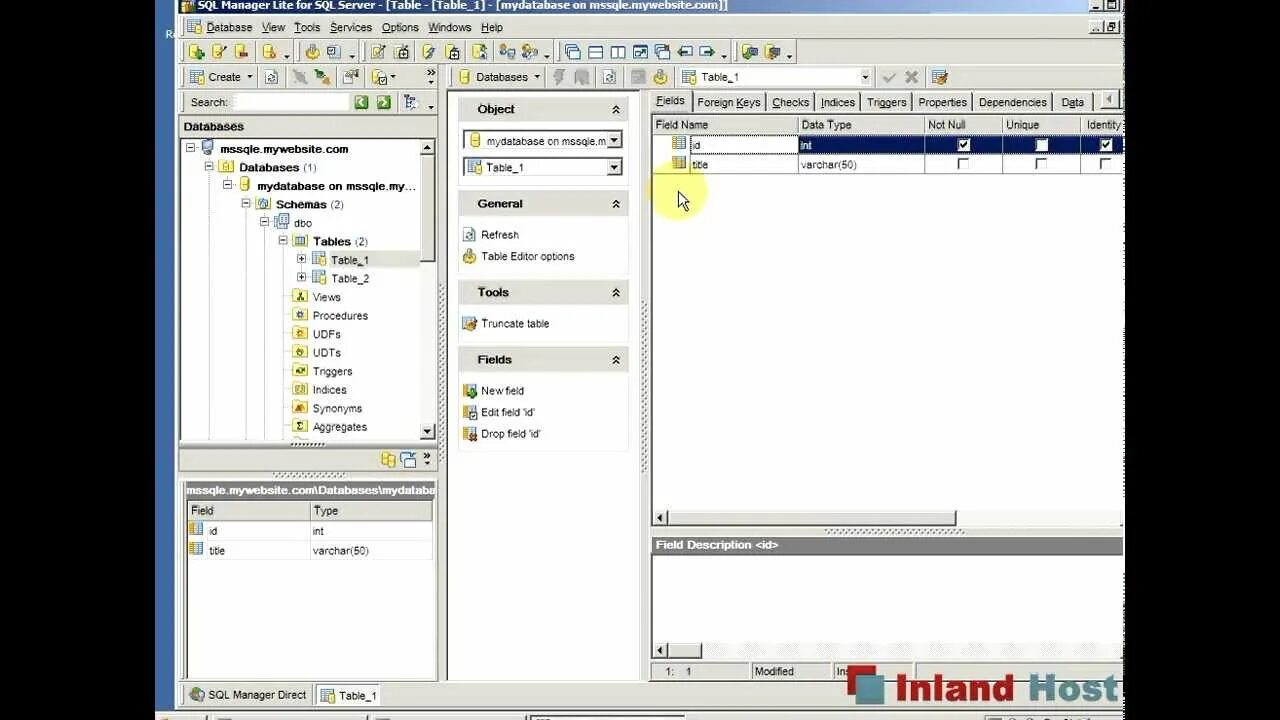Add a New field
Screen dimensions: 1280x720
point(502,391)
